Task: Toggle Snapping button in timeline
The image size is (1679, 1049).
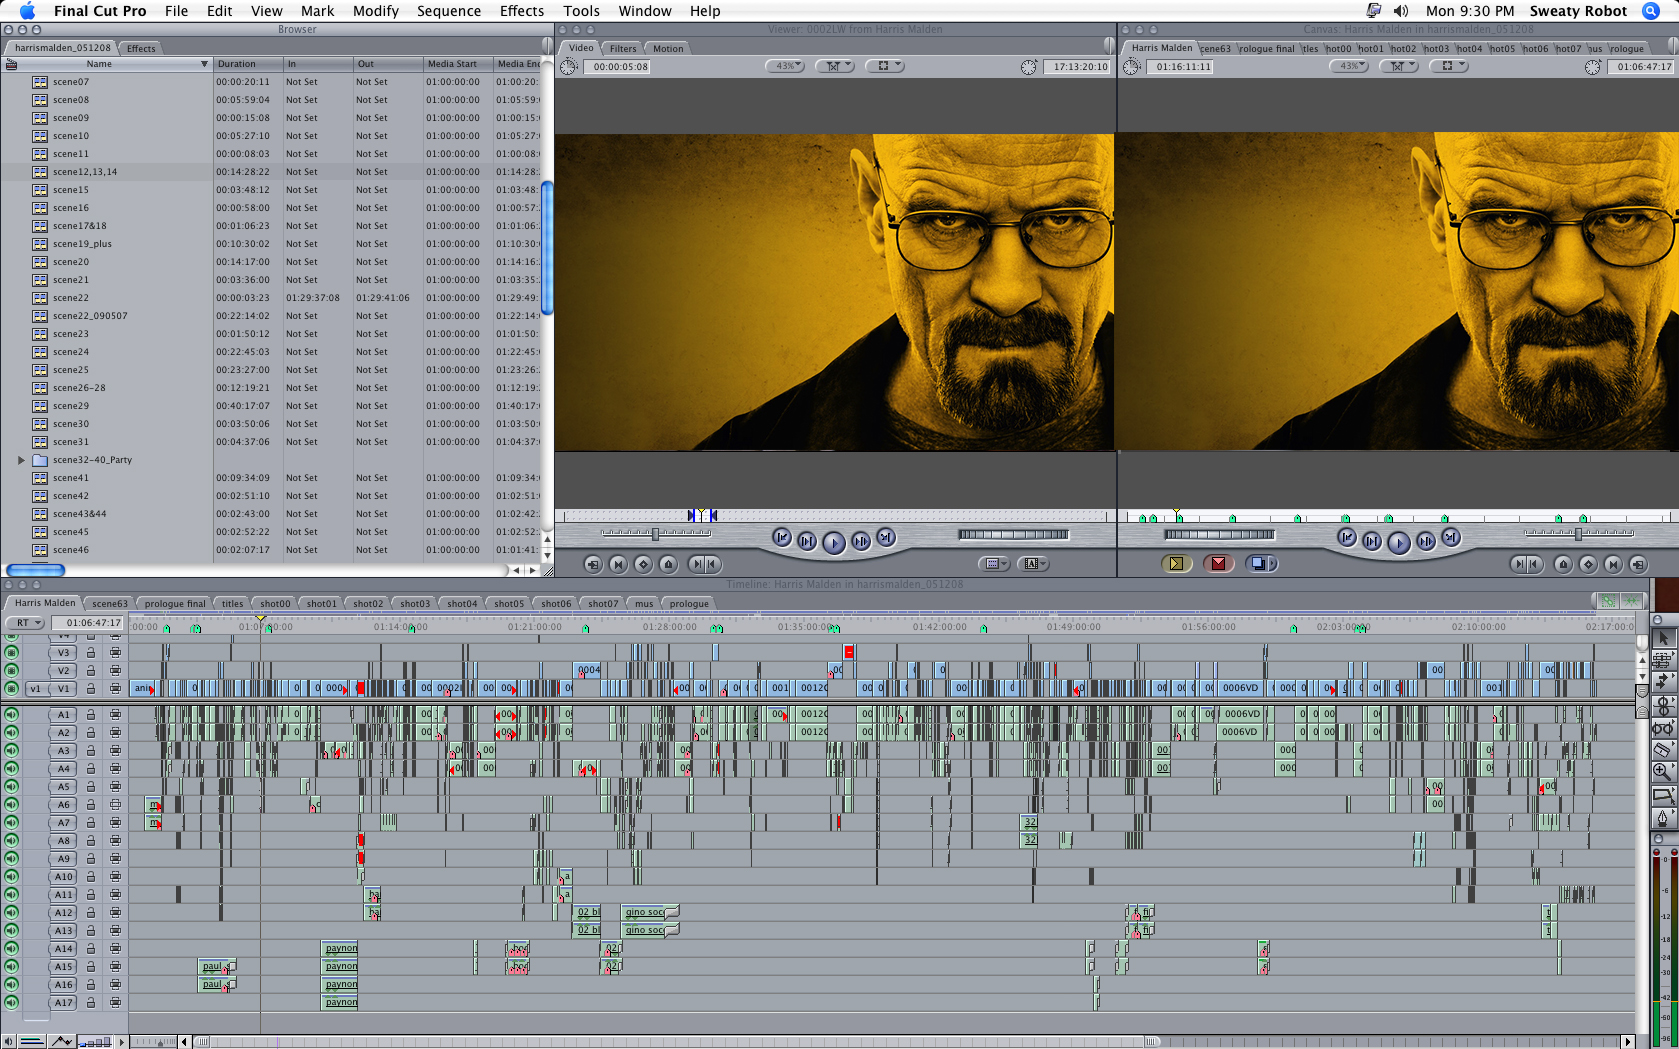Action: tap(1632, 601)
